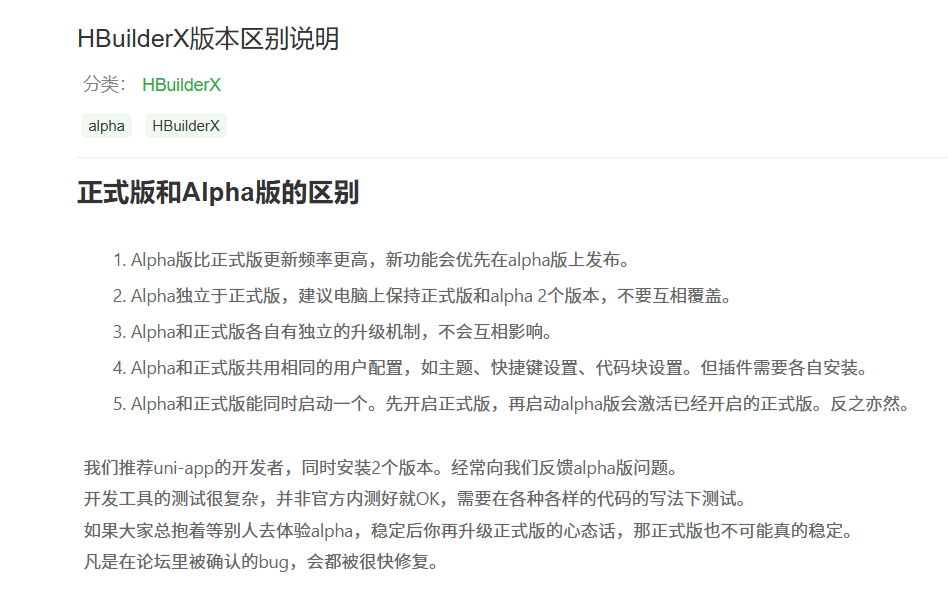Image resolution: width=948 pixels, height=589 pixels.
Task: Click list item 3 about 独立的升级机制
Action: (x=333, y=332)
